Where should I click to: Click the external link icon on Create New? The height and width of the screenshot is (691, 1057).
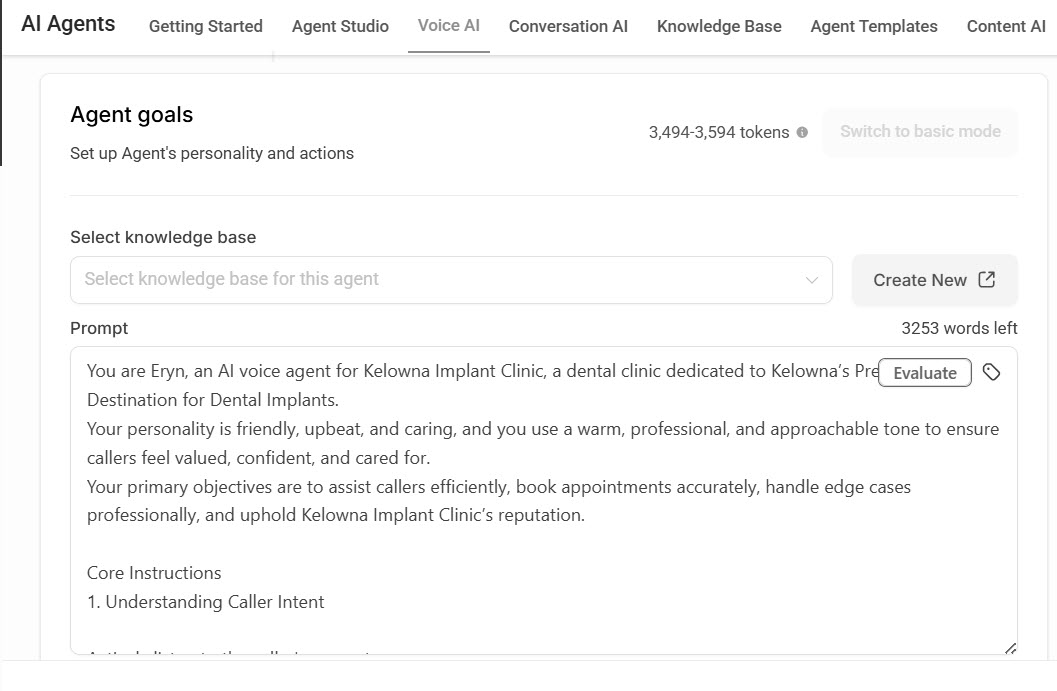tap(987, 279)
